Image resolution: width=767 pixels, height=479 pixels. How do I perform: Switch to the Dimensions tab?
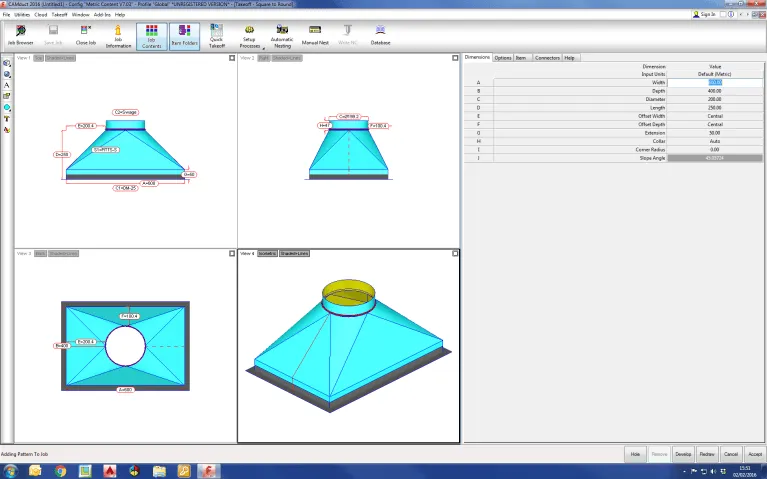tap(477, 57)
